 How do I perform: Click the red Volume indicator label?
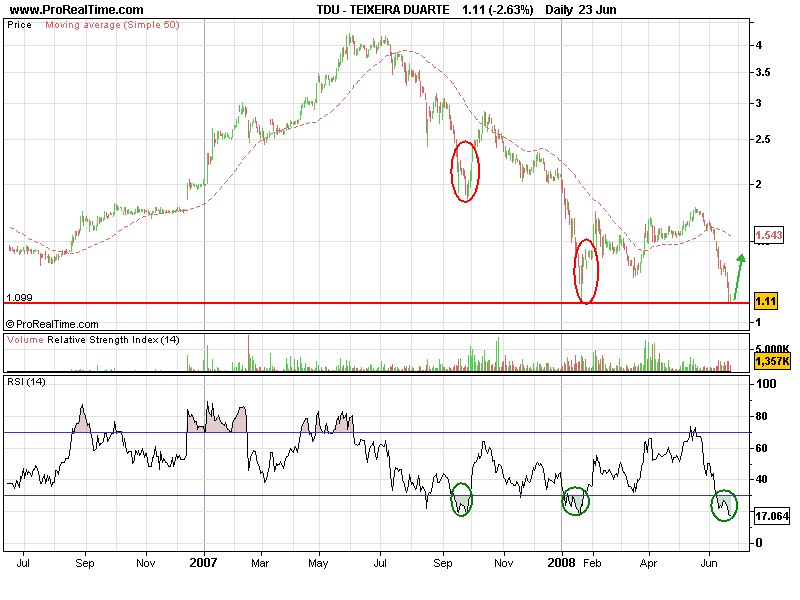[25, 340]
